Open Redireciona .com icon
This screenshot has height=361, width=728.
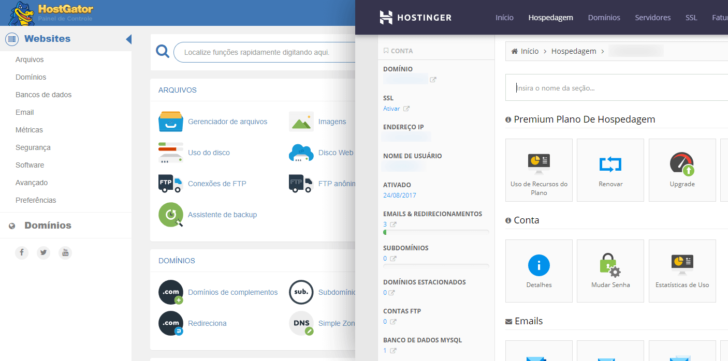[170, 323]
